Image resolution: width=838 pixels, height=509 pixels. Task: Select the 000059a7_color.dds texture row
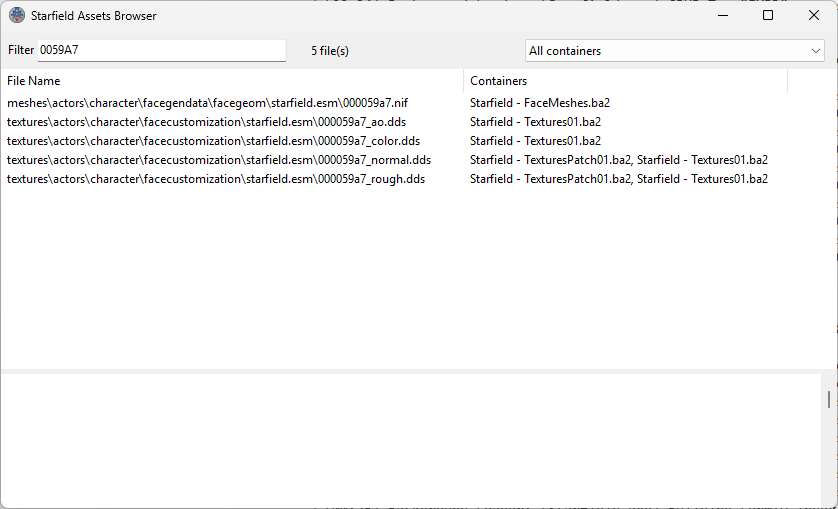click(213, 141)
